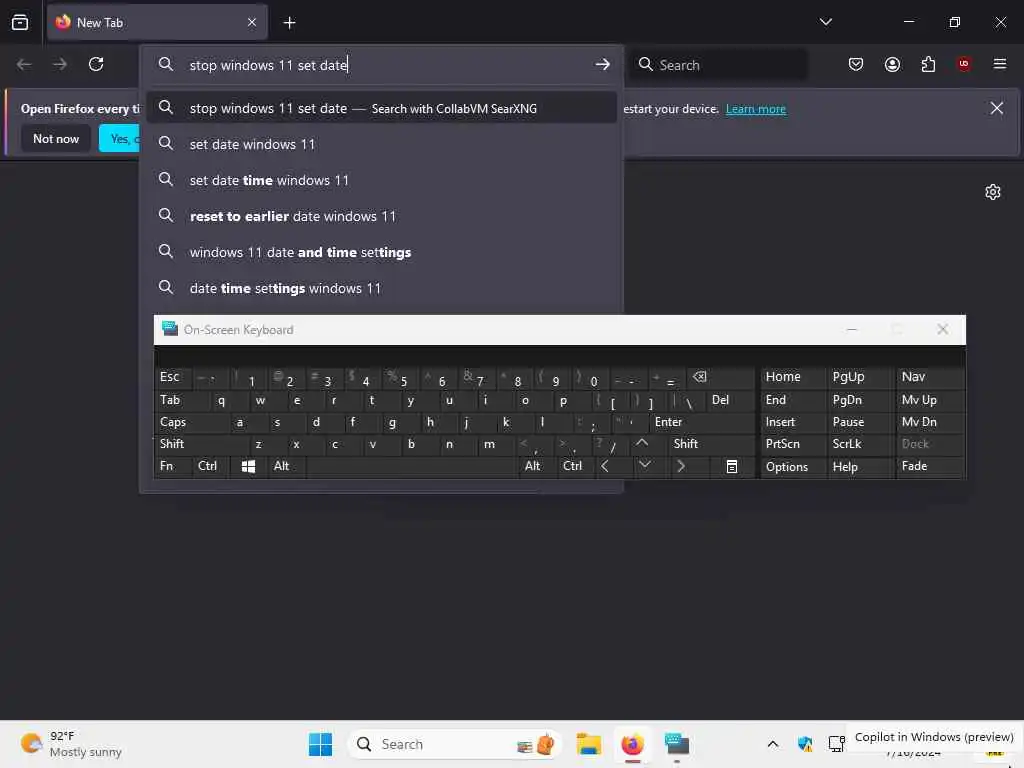Click Enter key on On-Screen Keyboard
The image size is (1024, 768).
point(701,422)
